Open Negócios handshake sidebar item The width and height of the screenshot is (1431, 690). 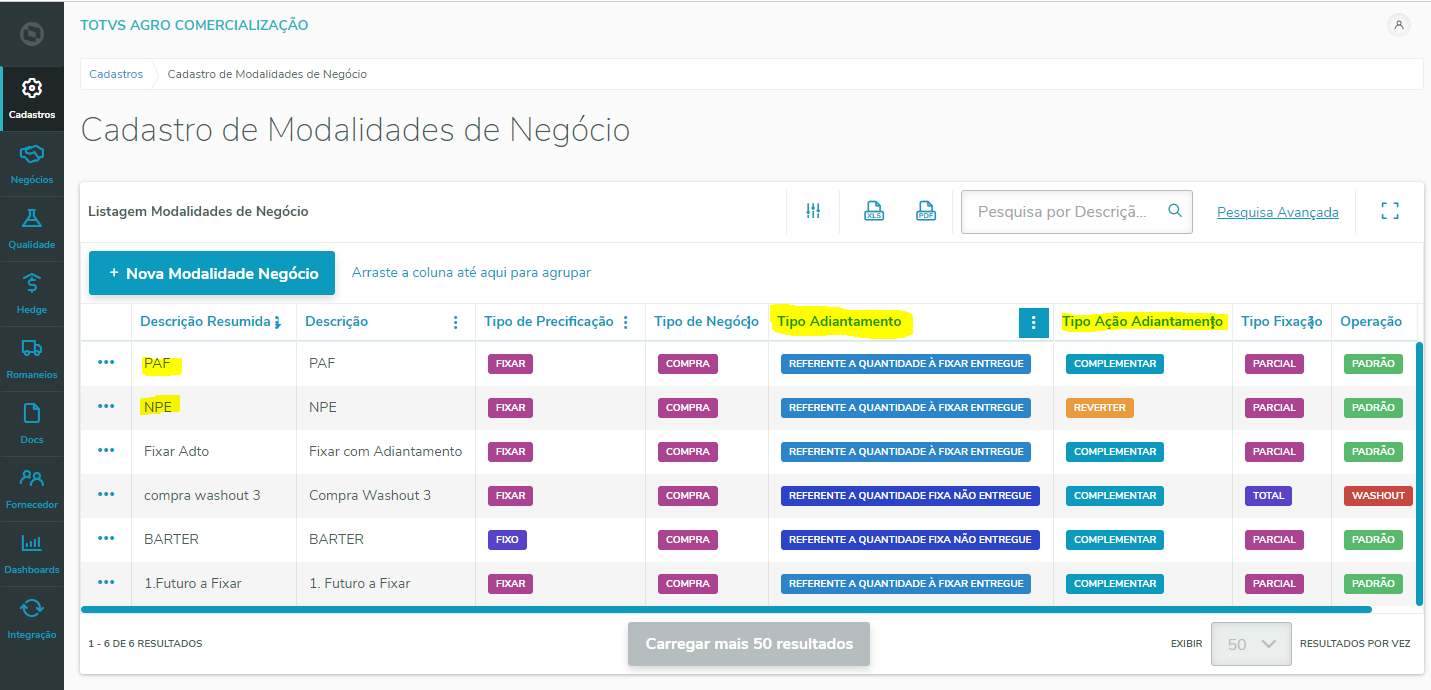[32, 164]
